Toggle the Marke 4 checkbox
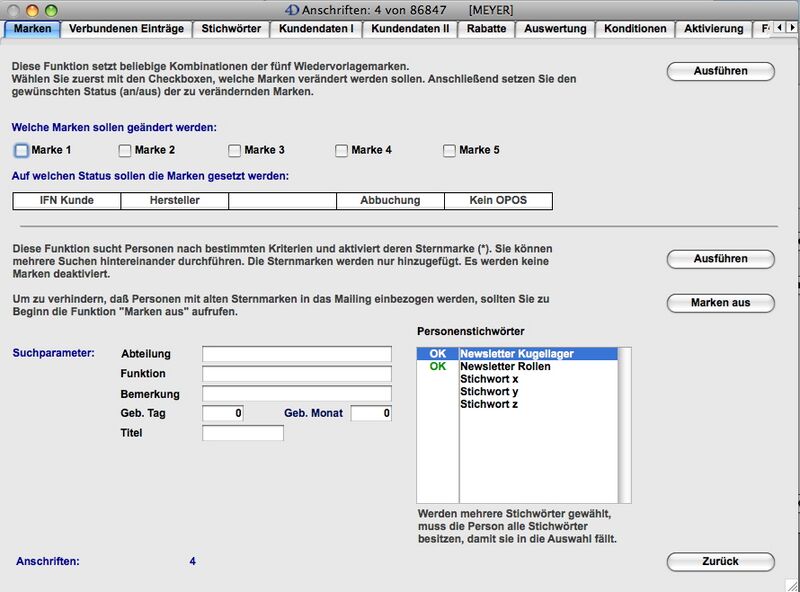This screenshot has height=592, width=800. coord(341,151)
